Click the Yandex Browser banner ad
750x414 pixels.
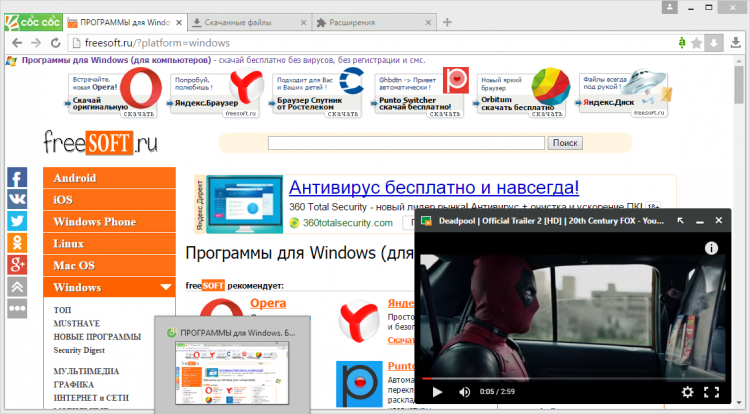click(x=214, y=93)
